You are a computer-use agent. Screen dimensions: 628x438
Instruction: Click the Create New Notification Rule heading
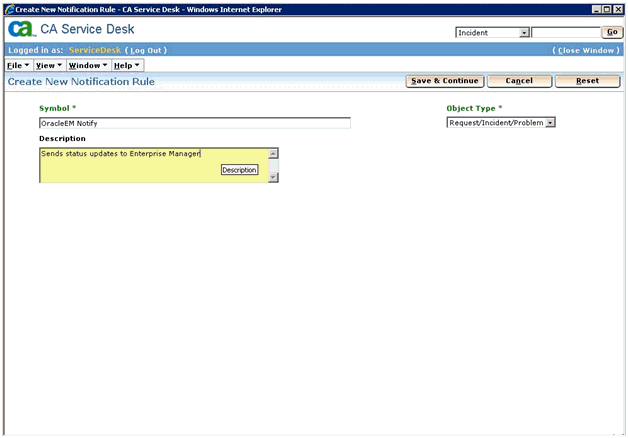81,82
